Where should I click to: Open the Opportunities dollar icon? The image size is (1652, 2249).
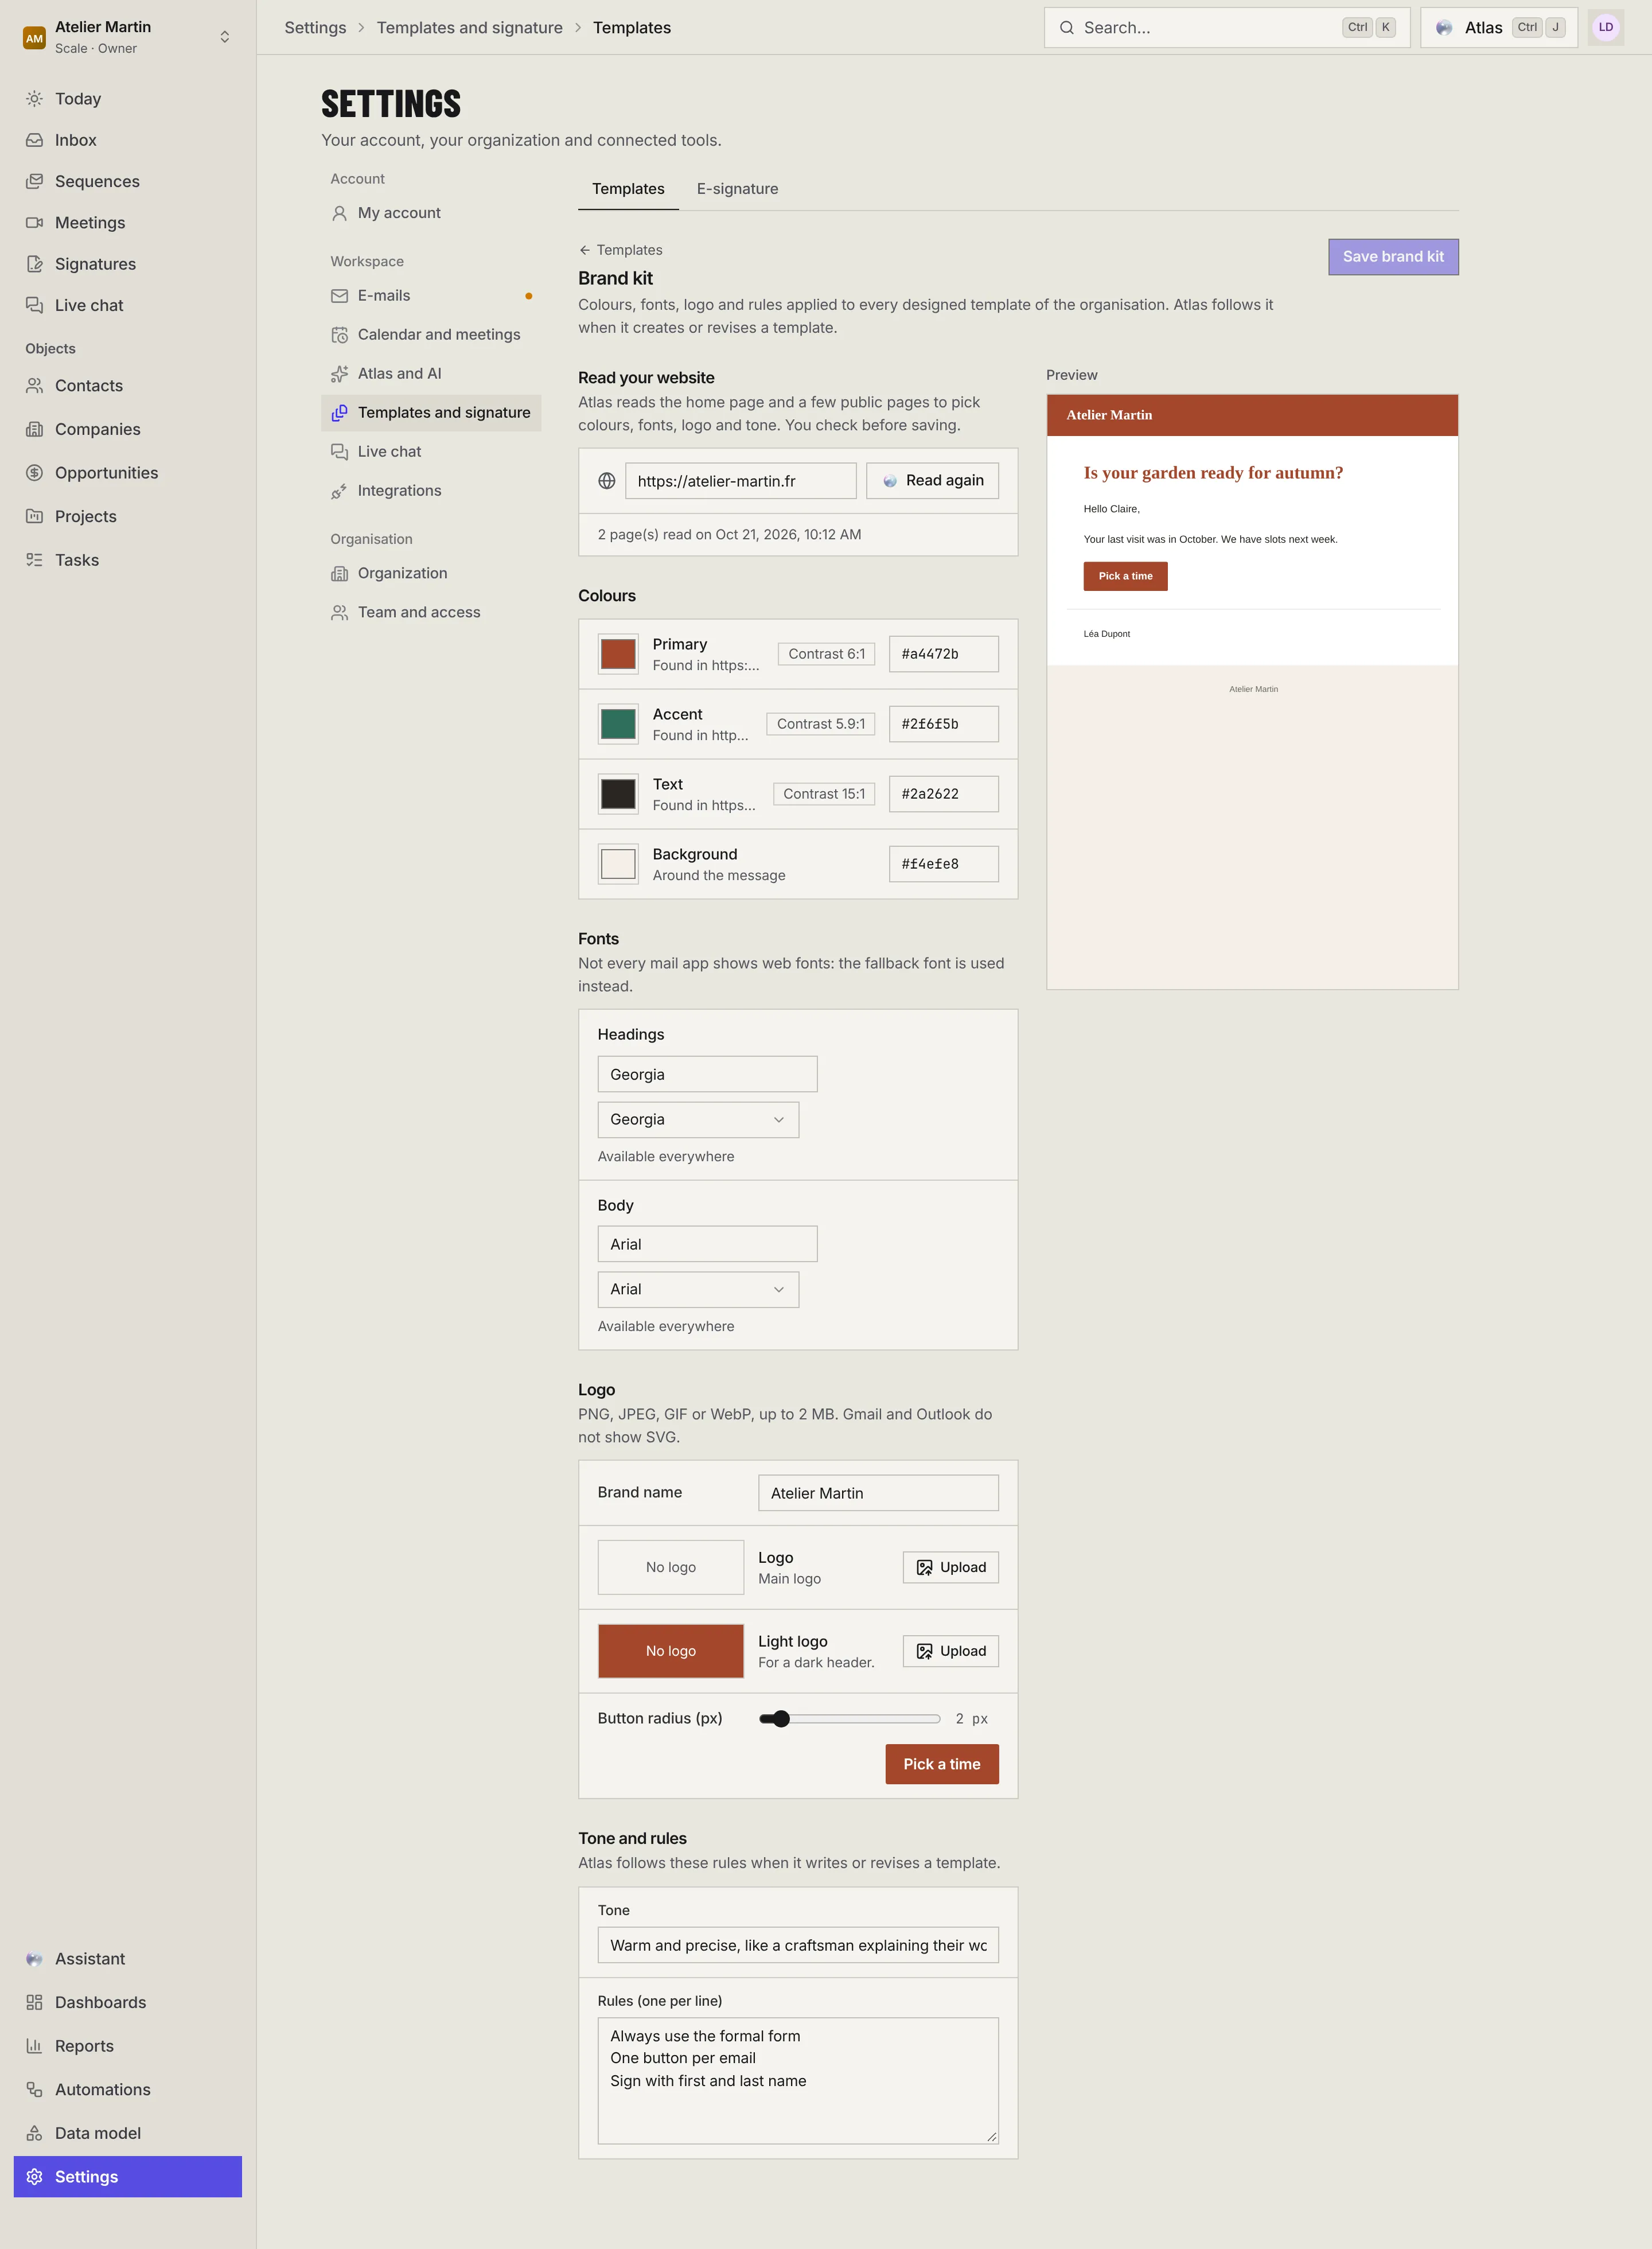(34, 473)
